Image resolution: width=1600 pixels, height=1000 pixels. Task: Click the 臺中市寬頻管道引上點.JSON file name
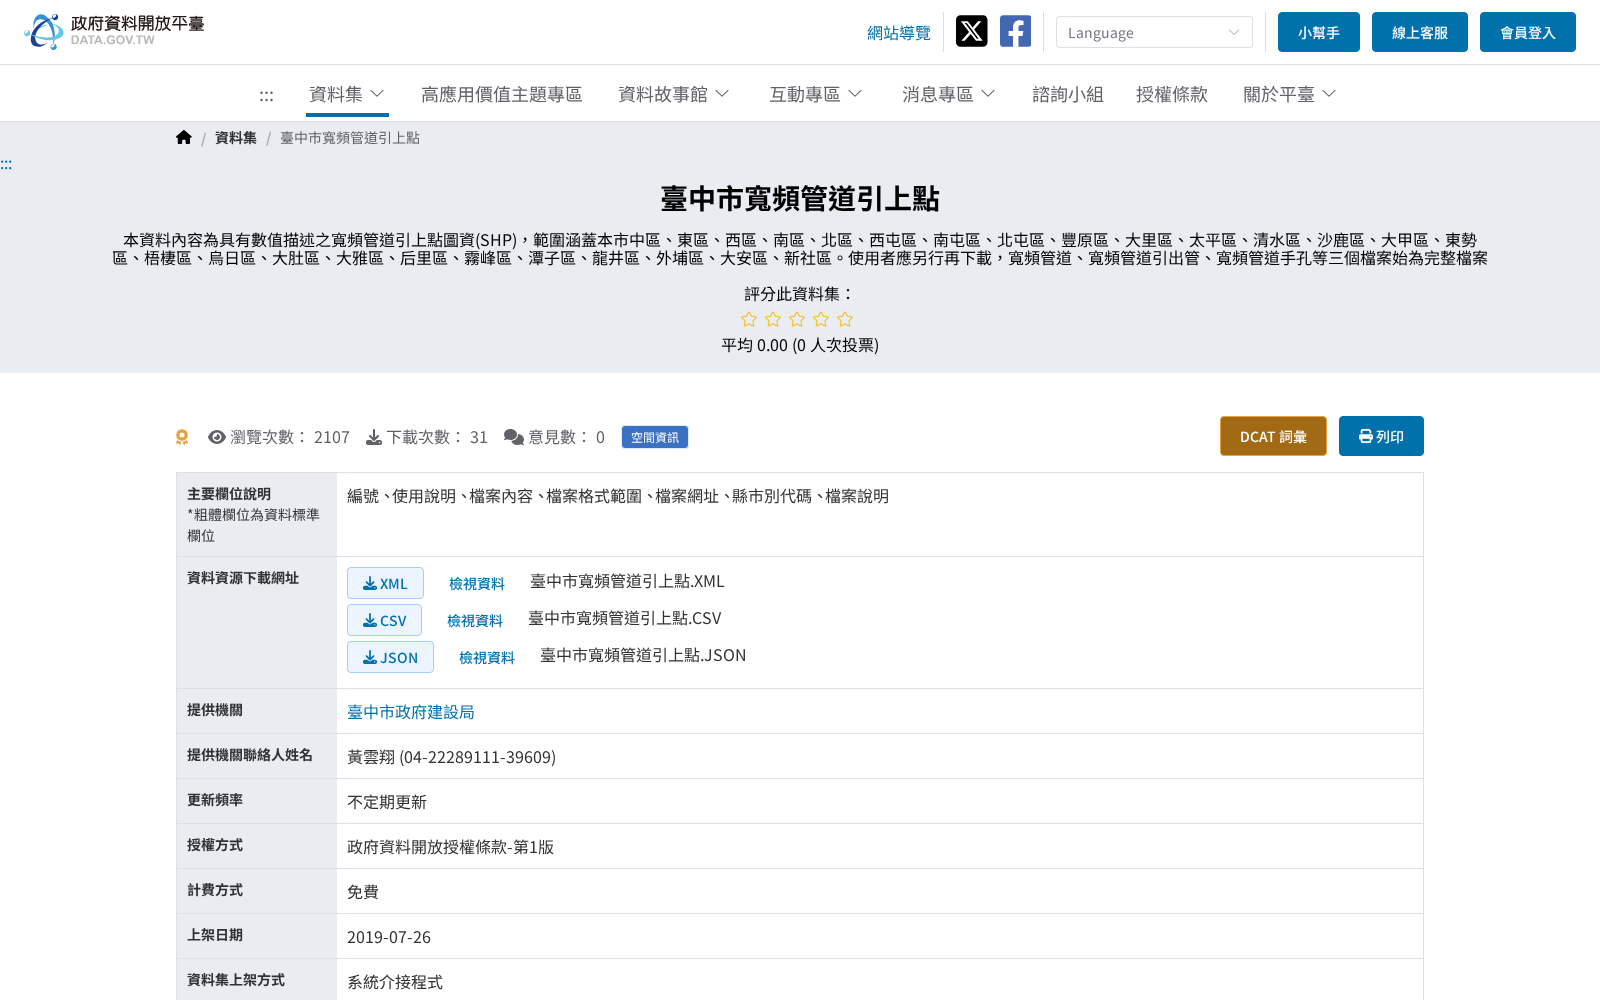click(x=643, y=655)
